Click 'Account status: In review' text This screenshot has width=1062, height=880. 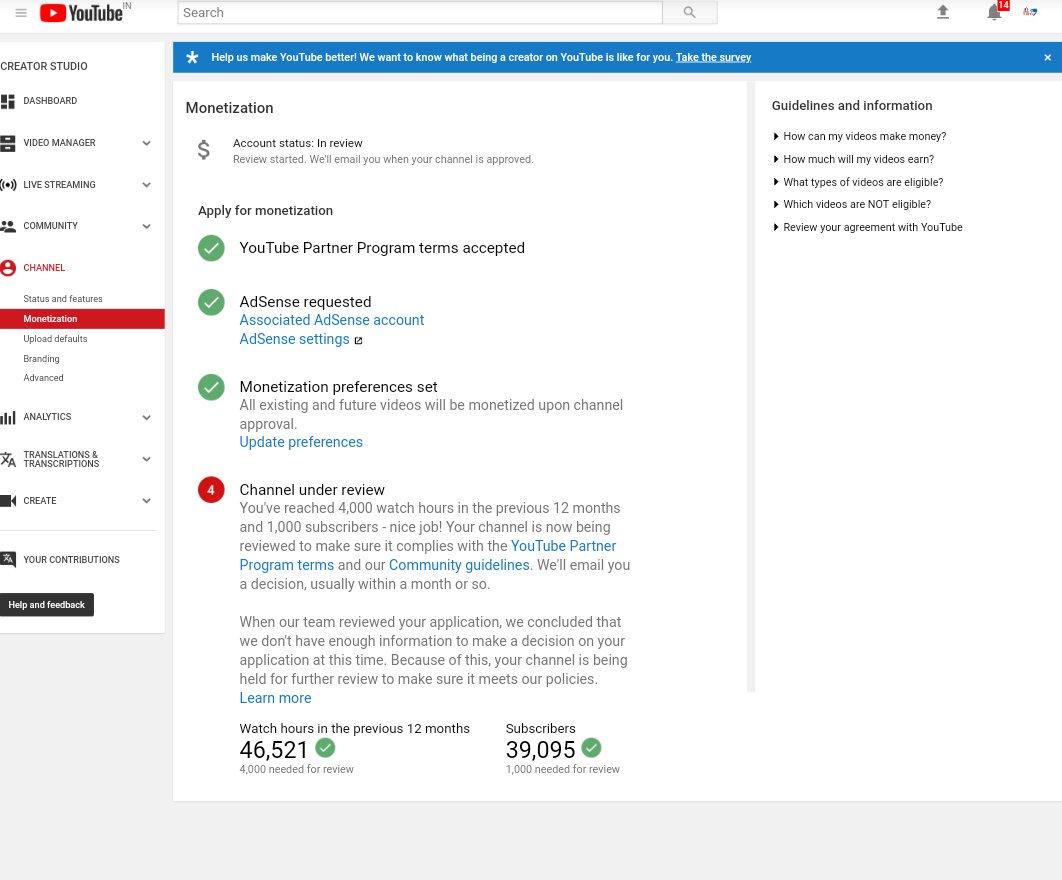click(x=297, y=144)
